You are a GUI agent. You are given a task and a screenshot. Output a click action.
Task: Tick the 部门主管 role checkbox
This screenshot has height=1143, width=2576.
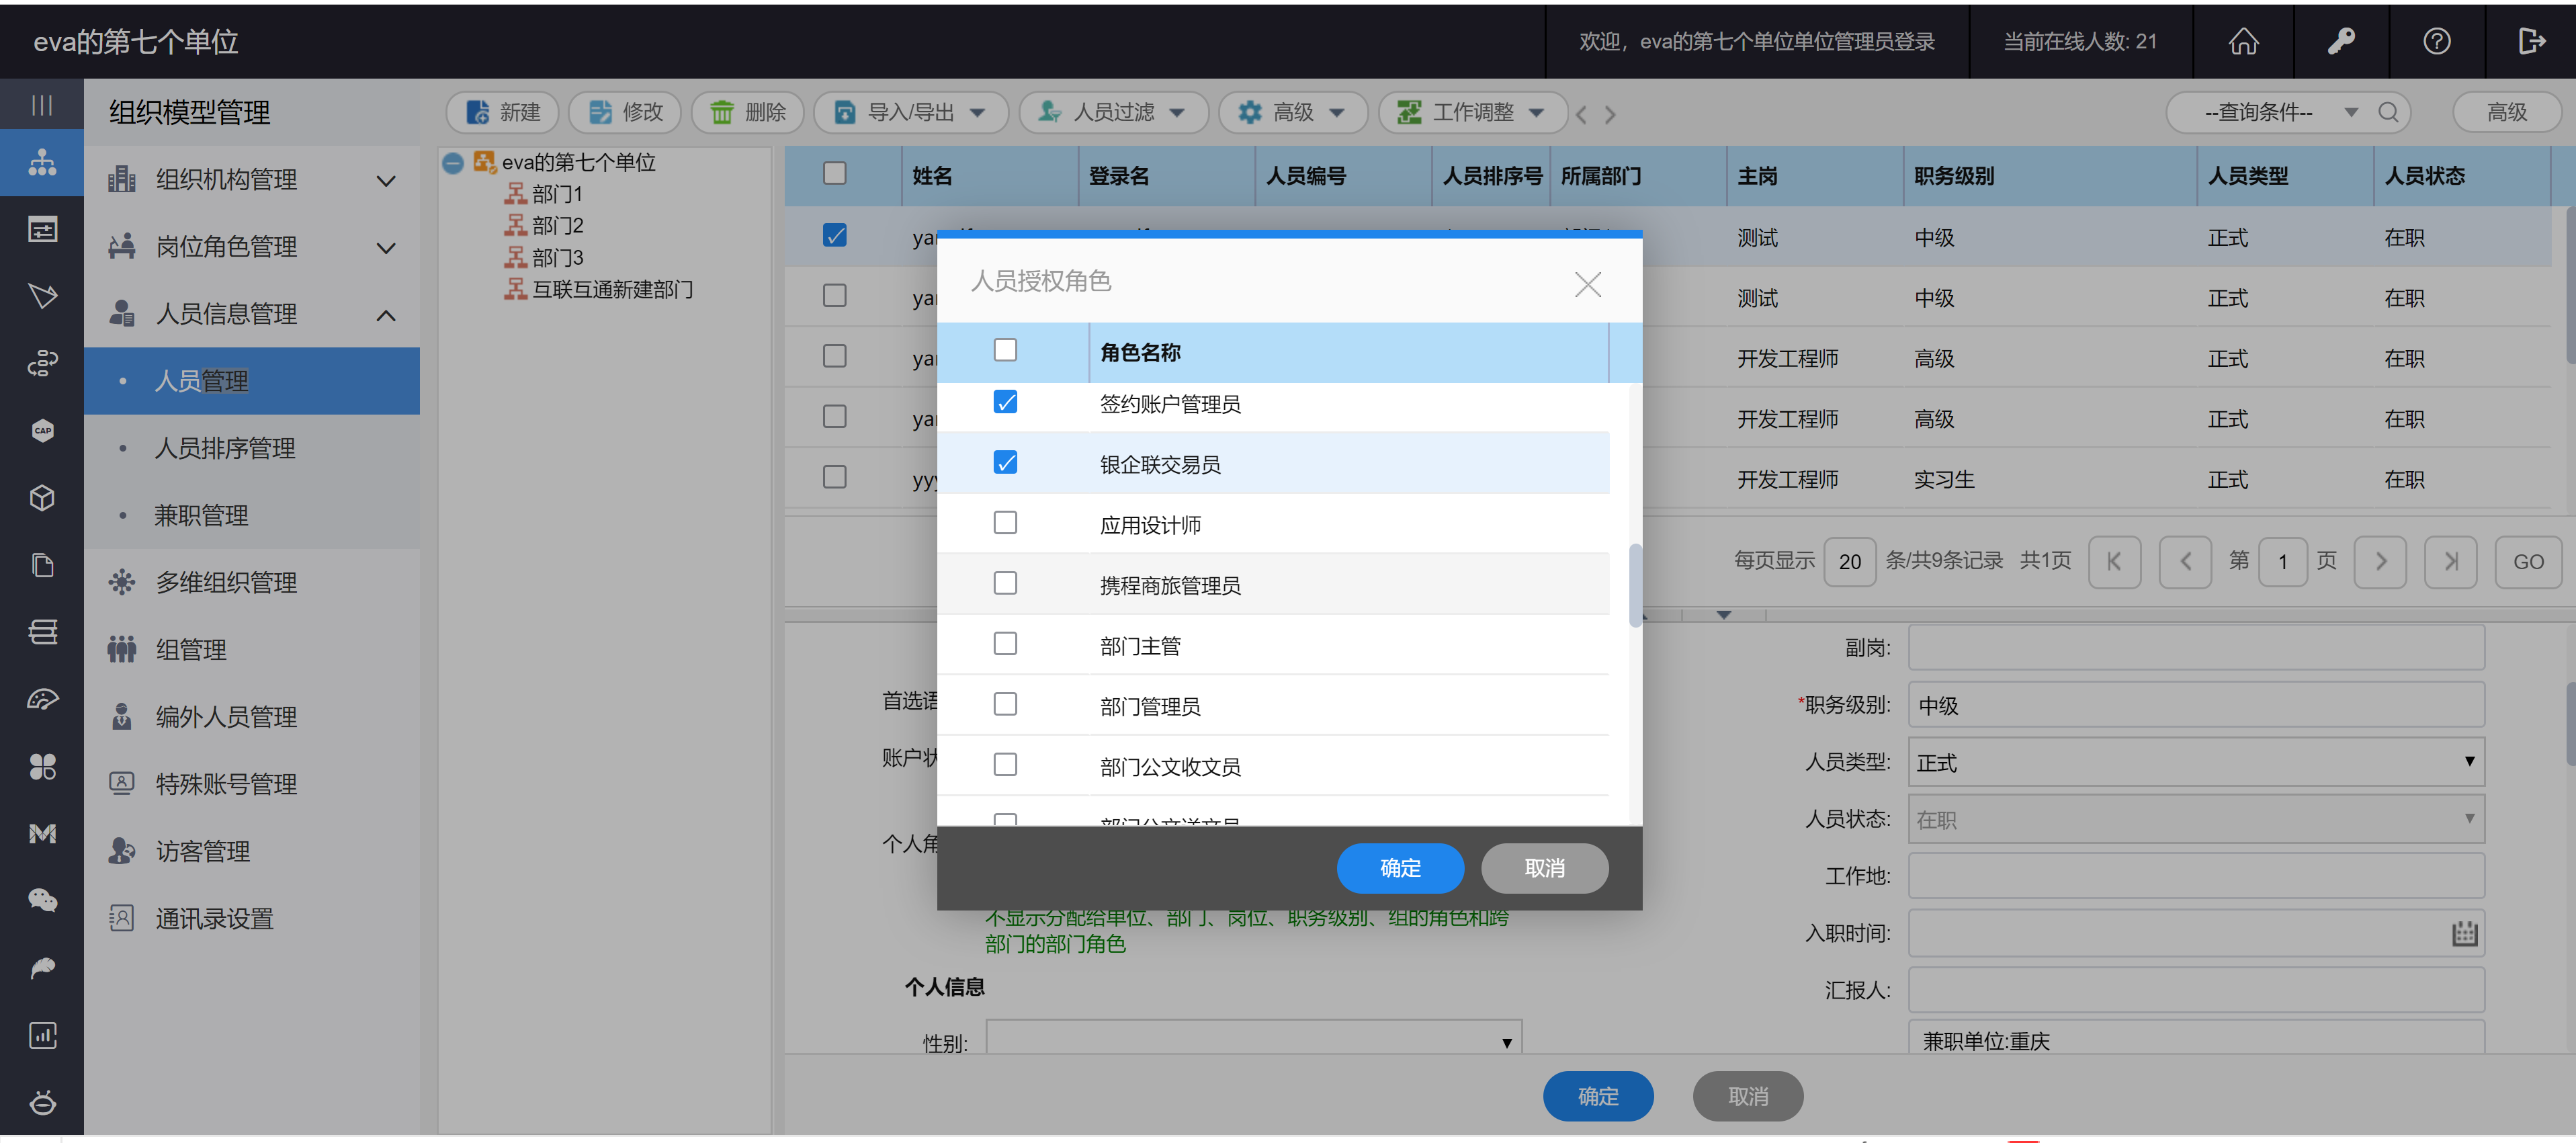(x=1005, y=644)
